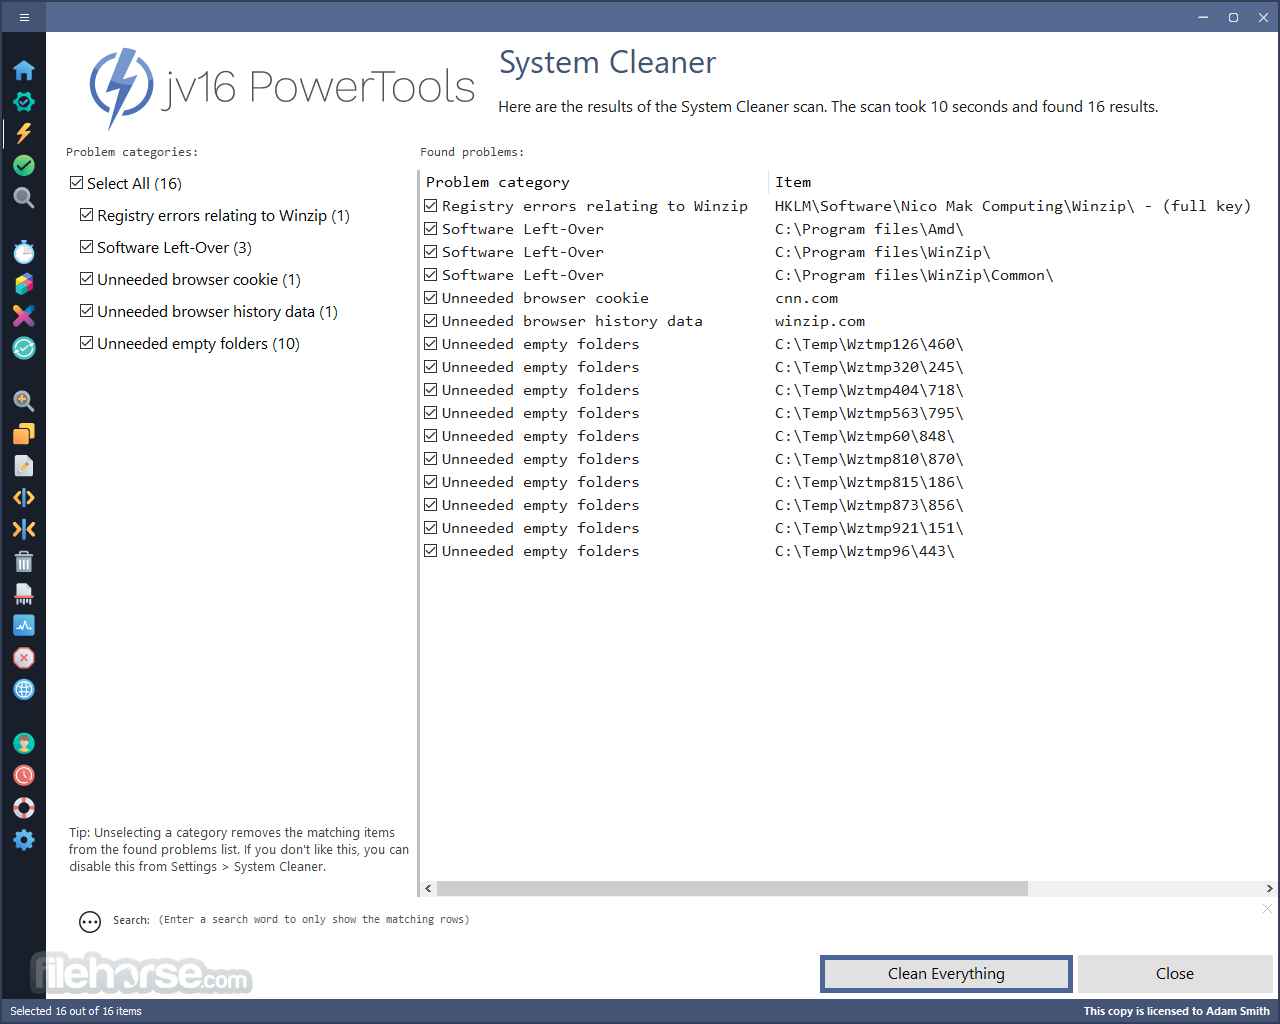Select the item text C:\Temp\Wztmp815\186\
The image size is (1280, 1024).
pos(869,482)
